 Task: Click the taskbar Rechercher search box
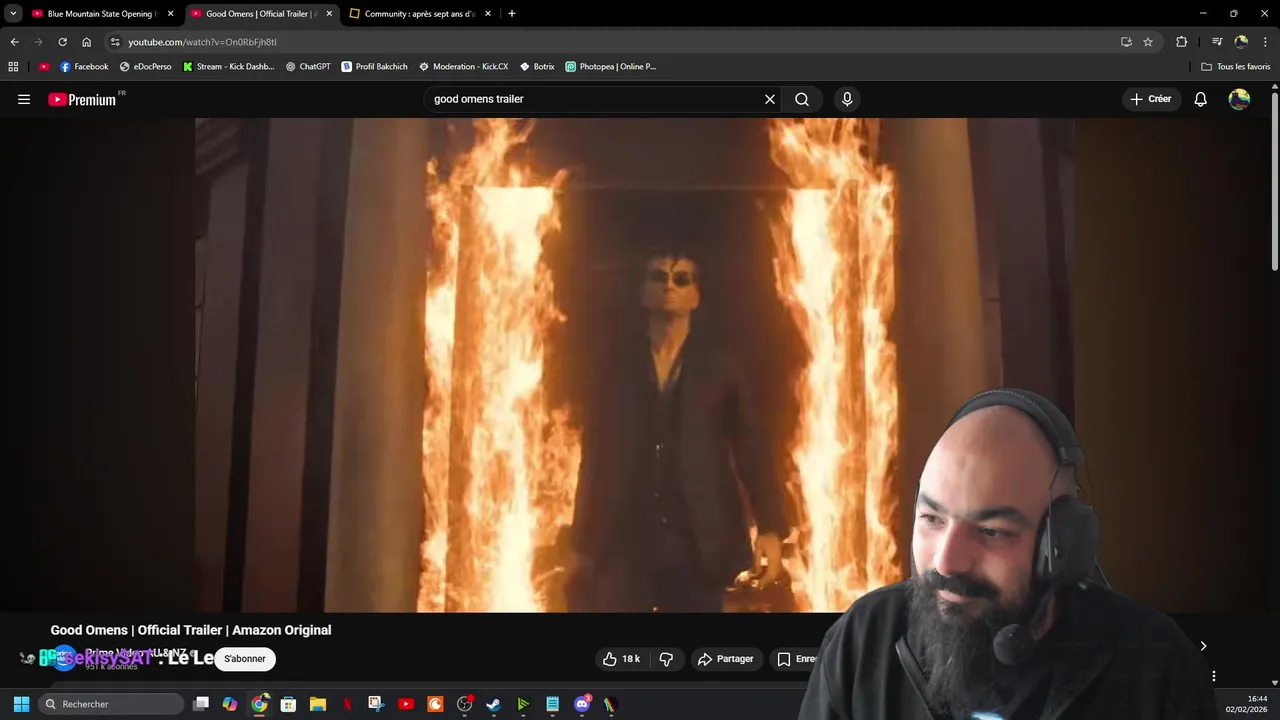[x=112, y=704]
